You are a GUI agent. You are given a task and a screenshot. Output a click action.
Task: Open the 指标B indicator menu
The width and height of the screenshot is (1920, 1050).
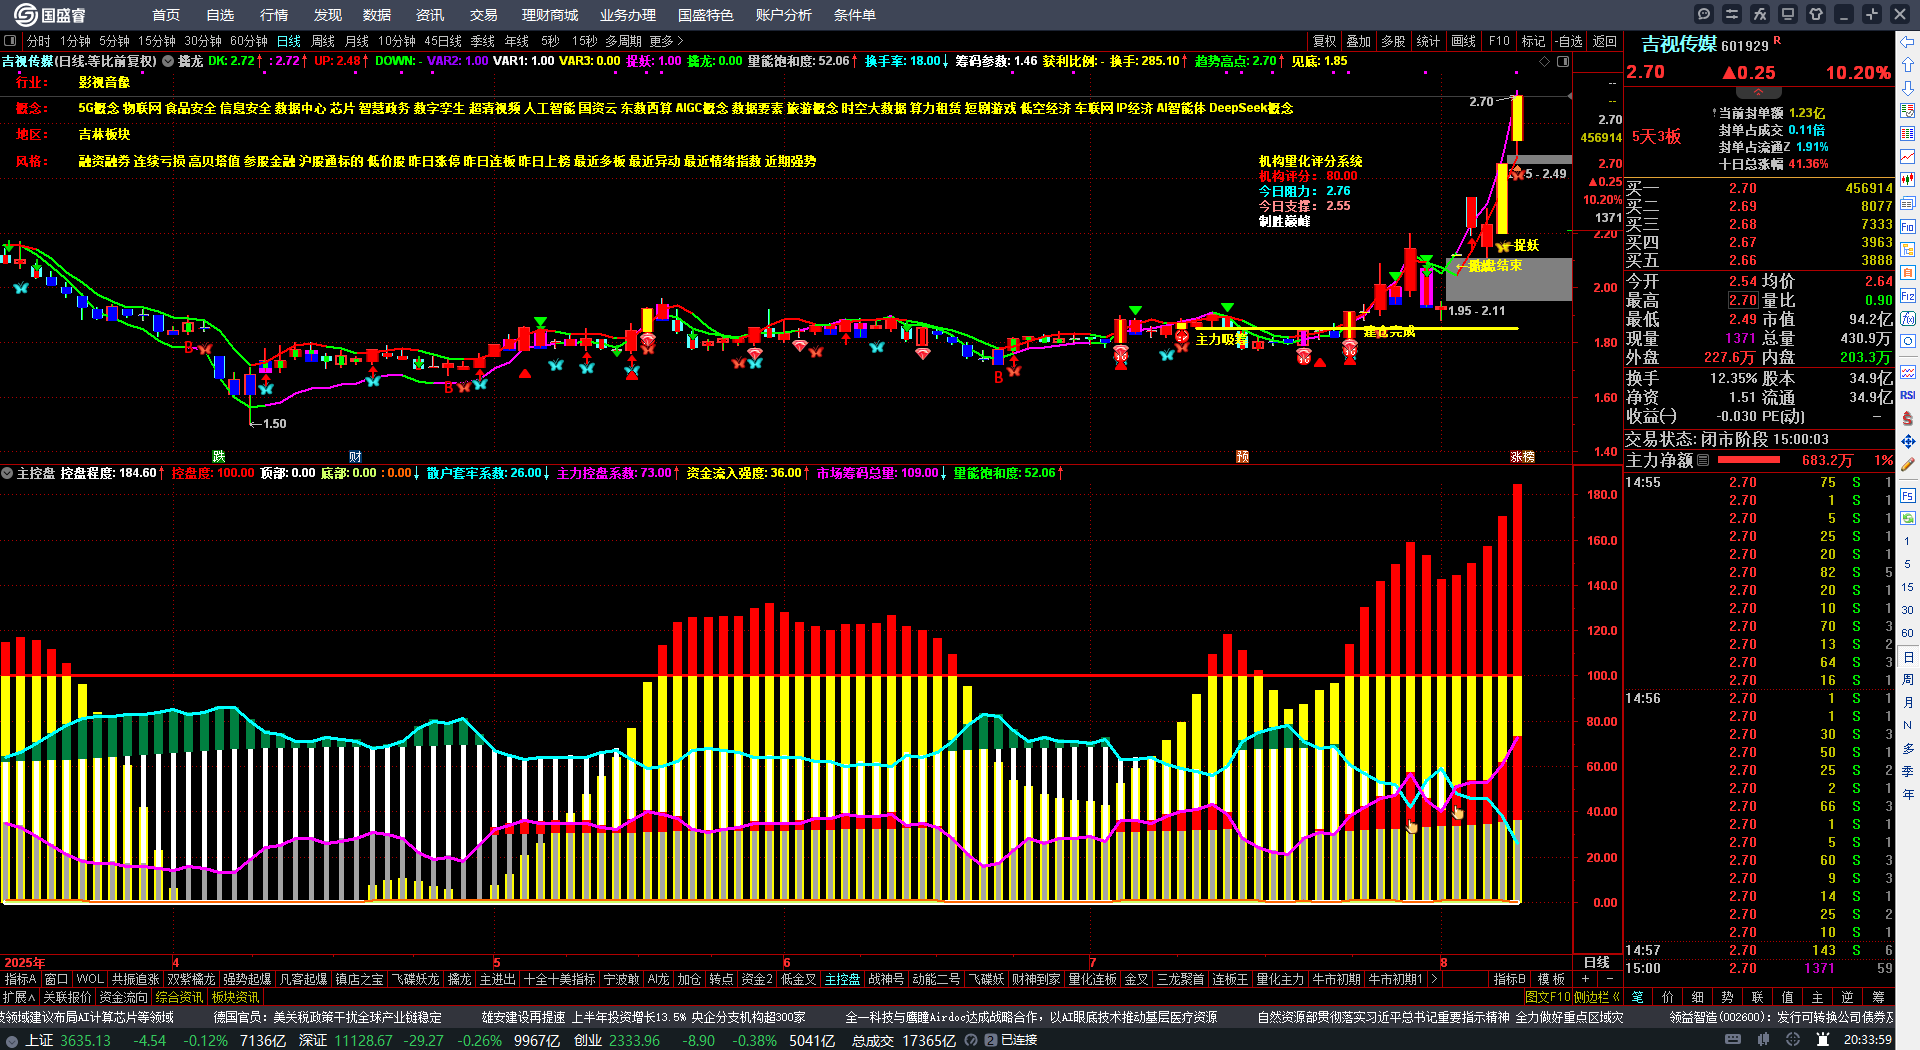pos(1510,979)
